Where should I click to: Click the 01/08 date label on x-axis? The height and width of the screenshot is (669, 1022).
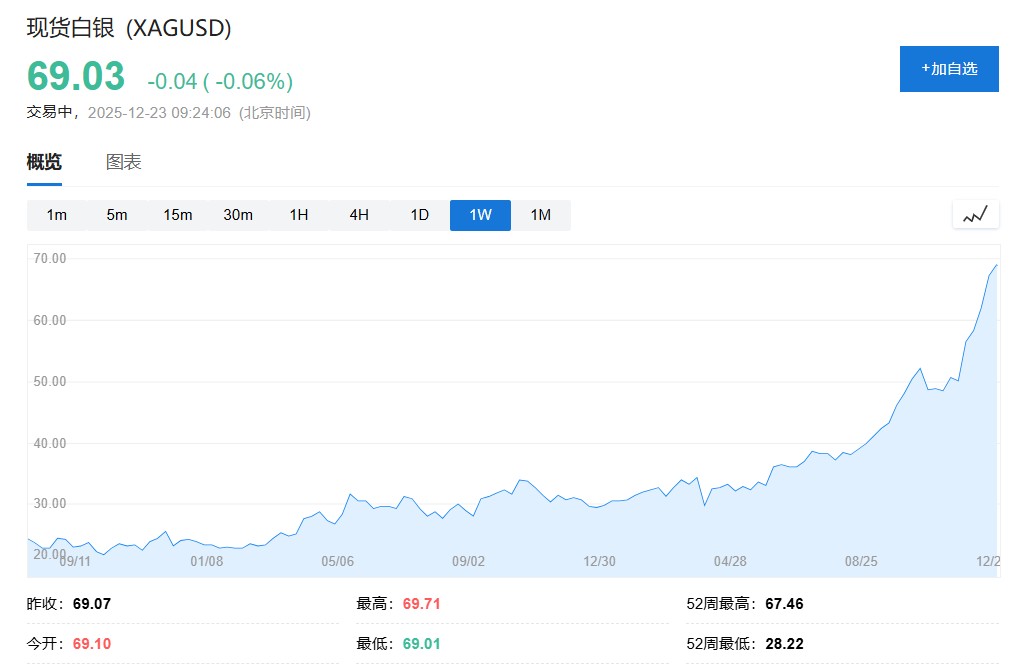pos(206,561)
